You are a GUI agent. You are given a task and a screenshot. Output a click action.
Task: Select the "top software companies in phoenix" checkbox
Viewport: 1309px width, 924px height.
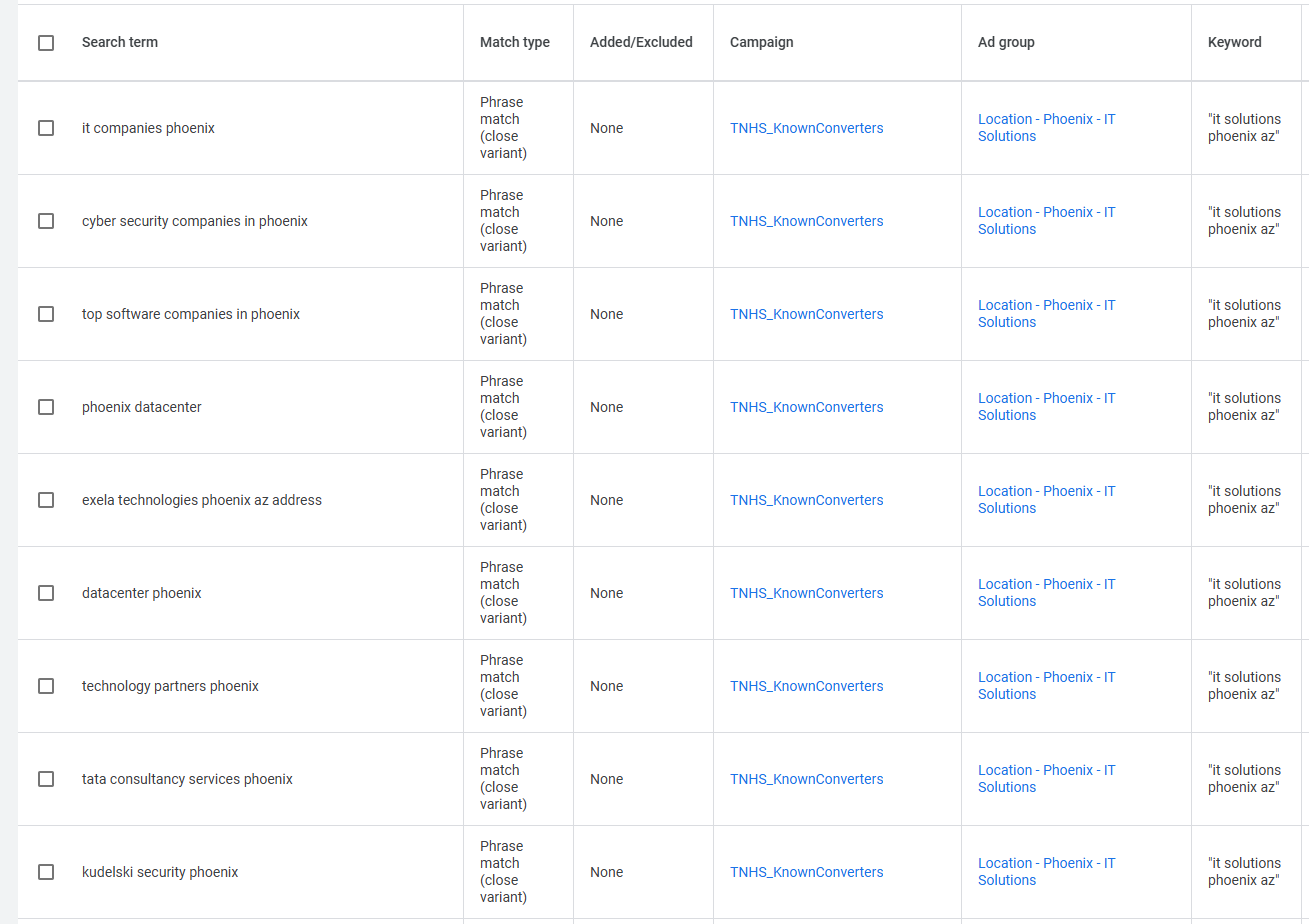(x=46, y=314)
